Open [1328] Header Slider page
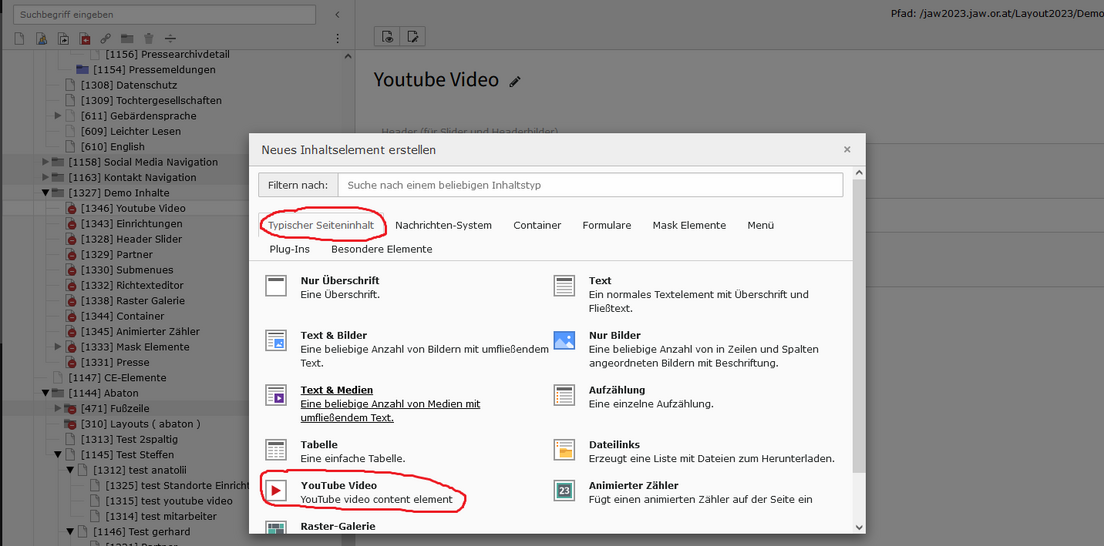Screen dimensions: 1104x546 (x=131, y=239)
